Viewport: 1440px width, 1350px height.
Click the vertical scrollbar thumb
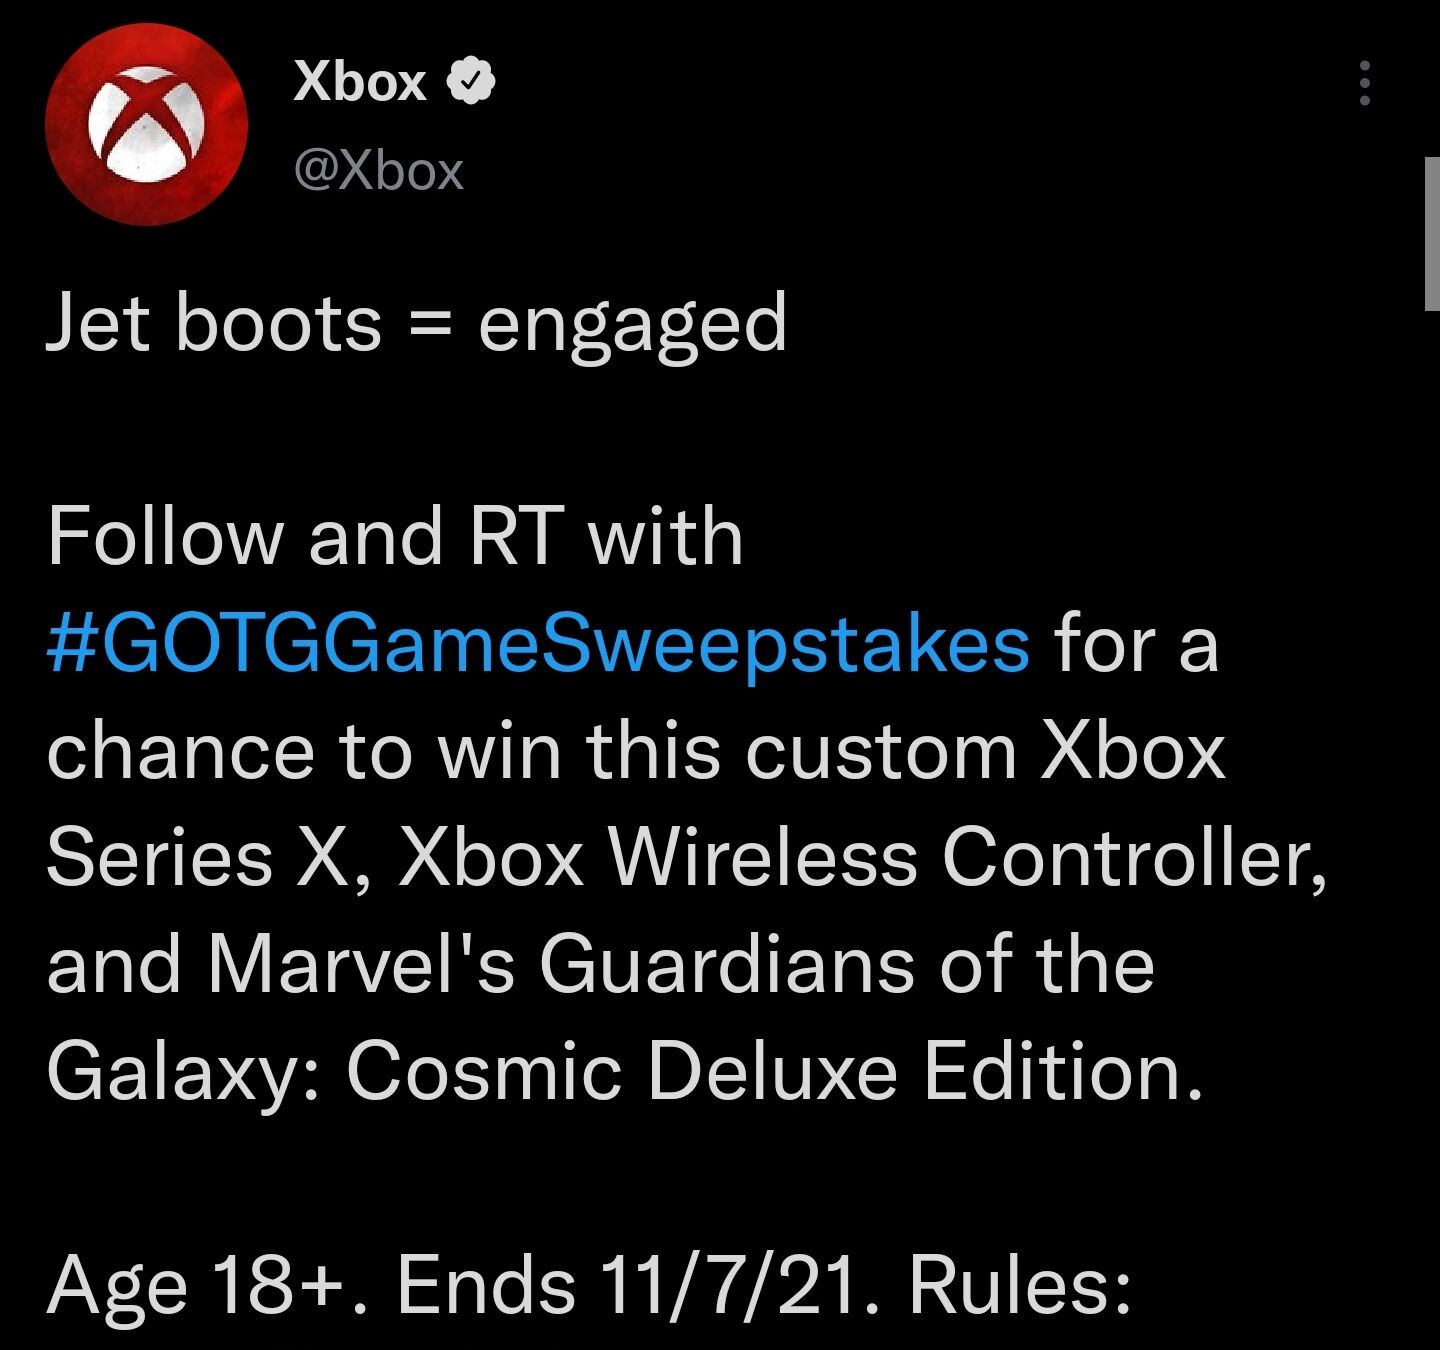coord(1431,232)
